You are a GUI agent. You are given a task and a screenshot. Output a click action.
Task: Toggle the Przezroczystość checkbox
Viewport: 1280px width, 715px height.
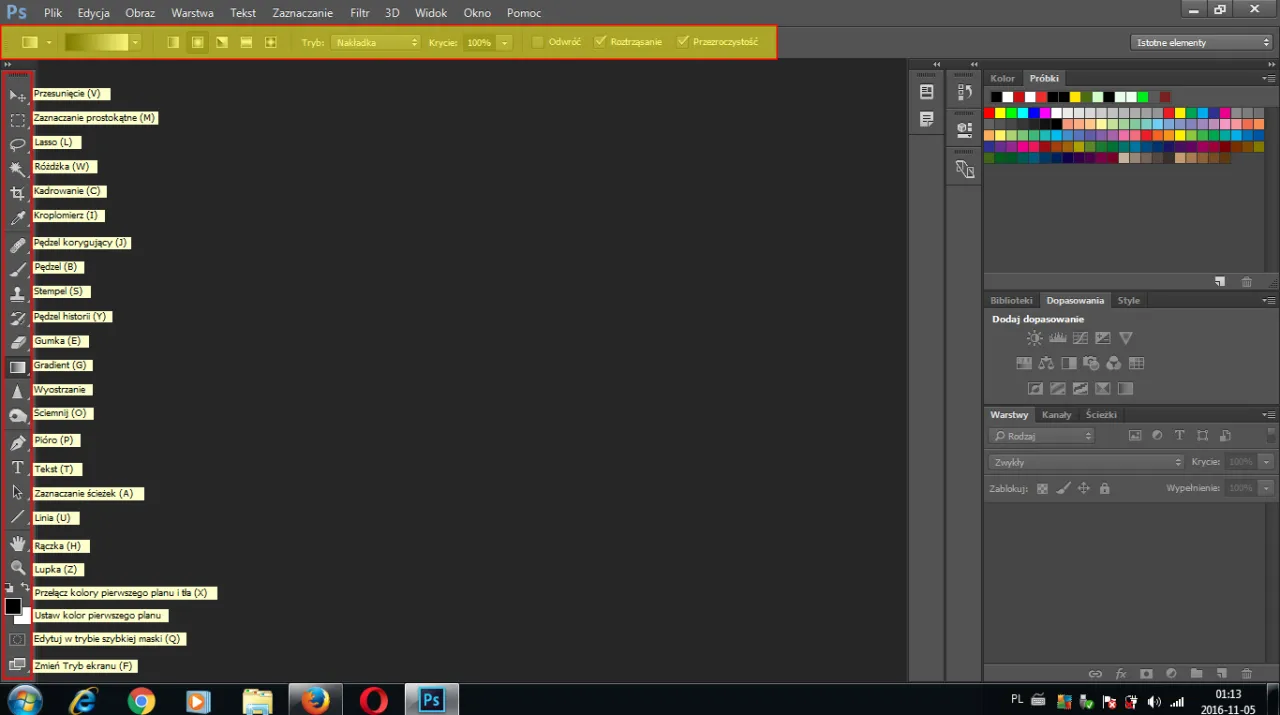point(683,42)
